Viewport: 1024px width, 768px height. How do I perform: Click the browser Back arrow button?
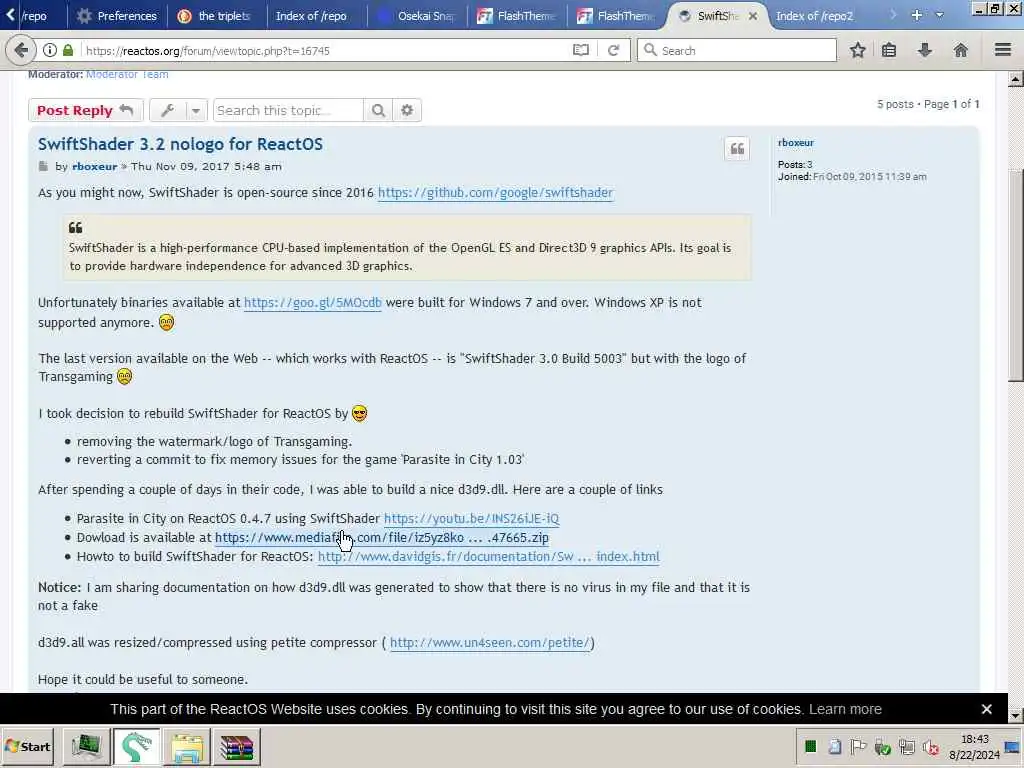pos(21,50)
